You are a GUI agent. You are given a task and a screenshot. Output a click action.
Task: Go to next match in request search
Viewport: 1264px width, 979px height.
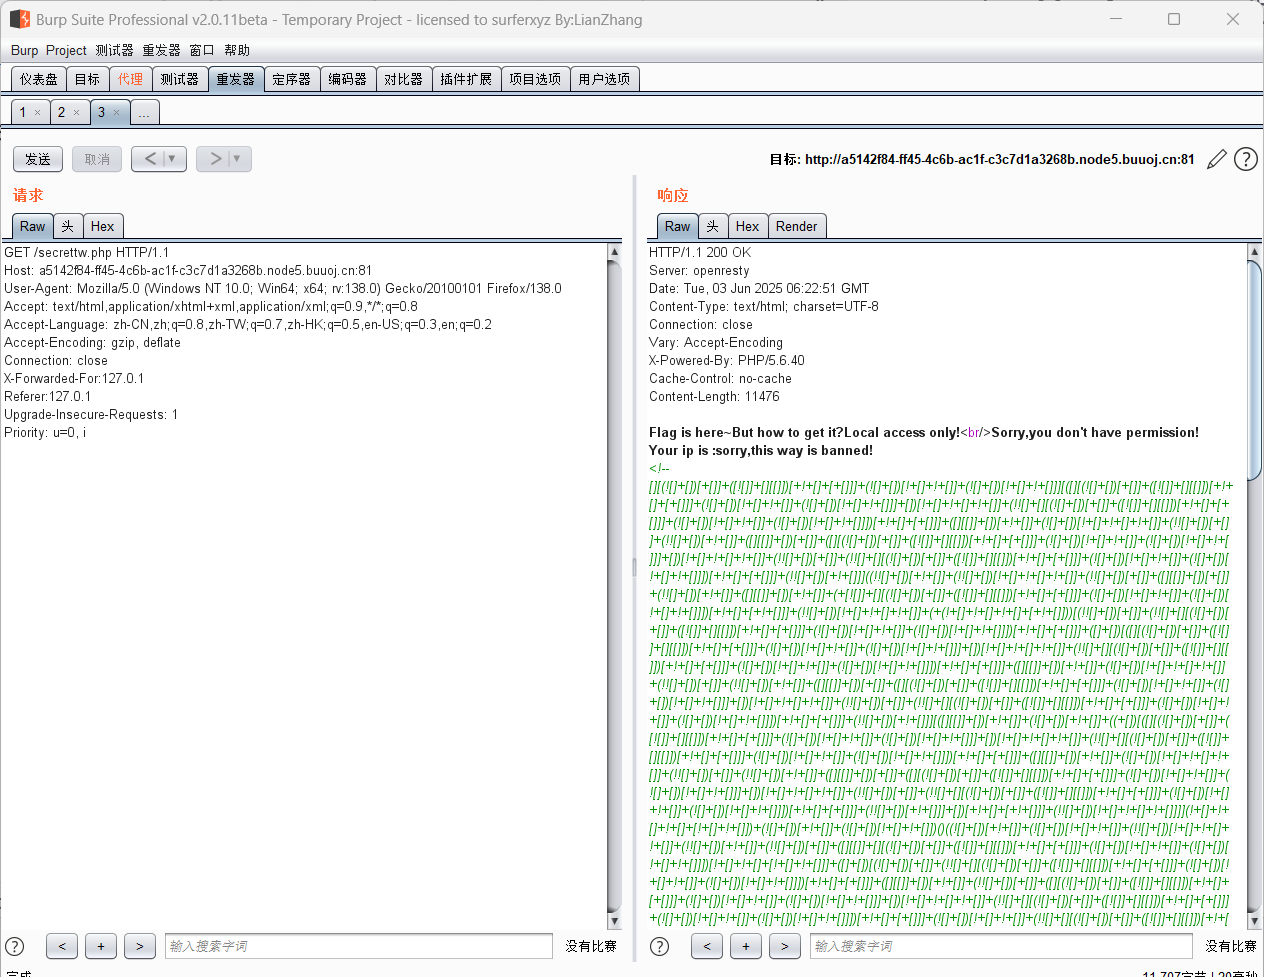140,946
